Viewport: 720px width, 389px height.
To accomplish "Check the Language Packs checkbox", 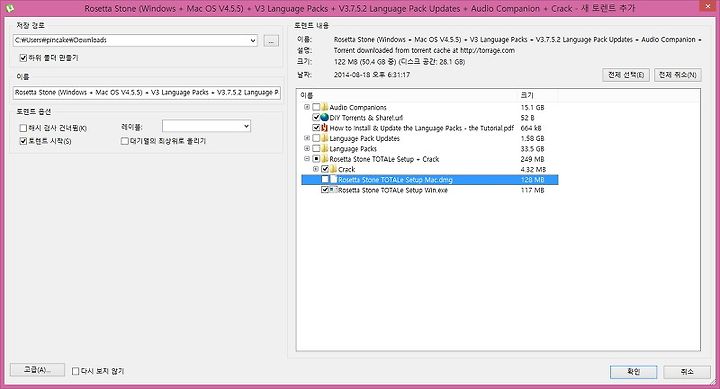I will (316, 149).
